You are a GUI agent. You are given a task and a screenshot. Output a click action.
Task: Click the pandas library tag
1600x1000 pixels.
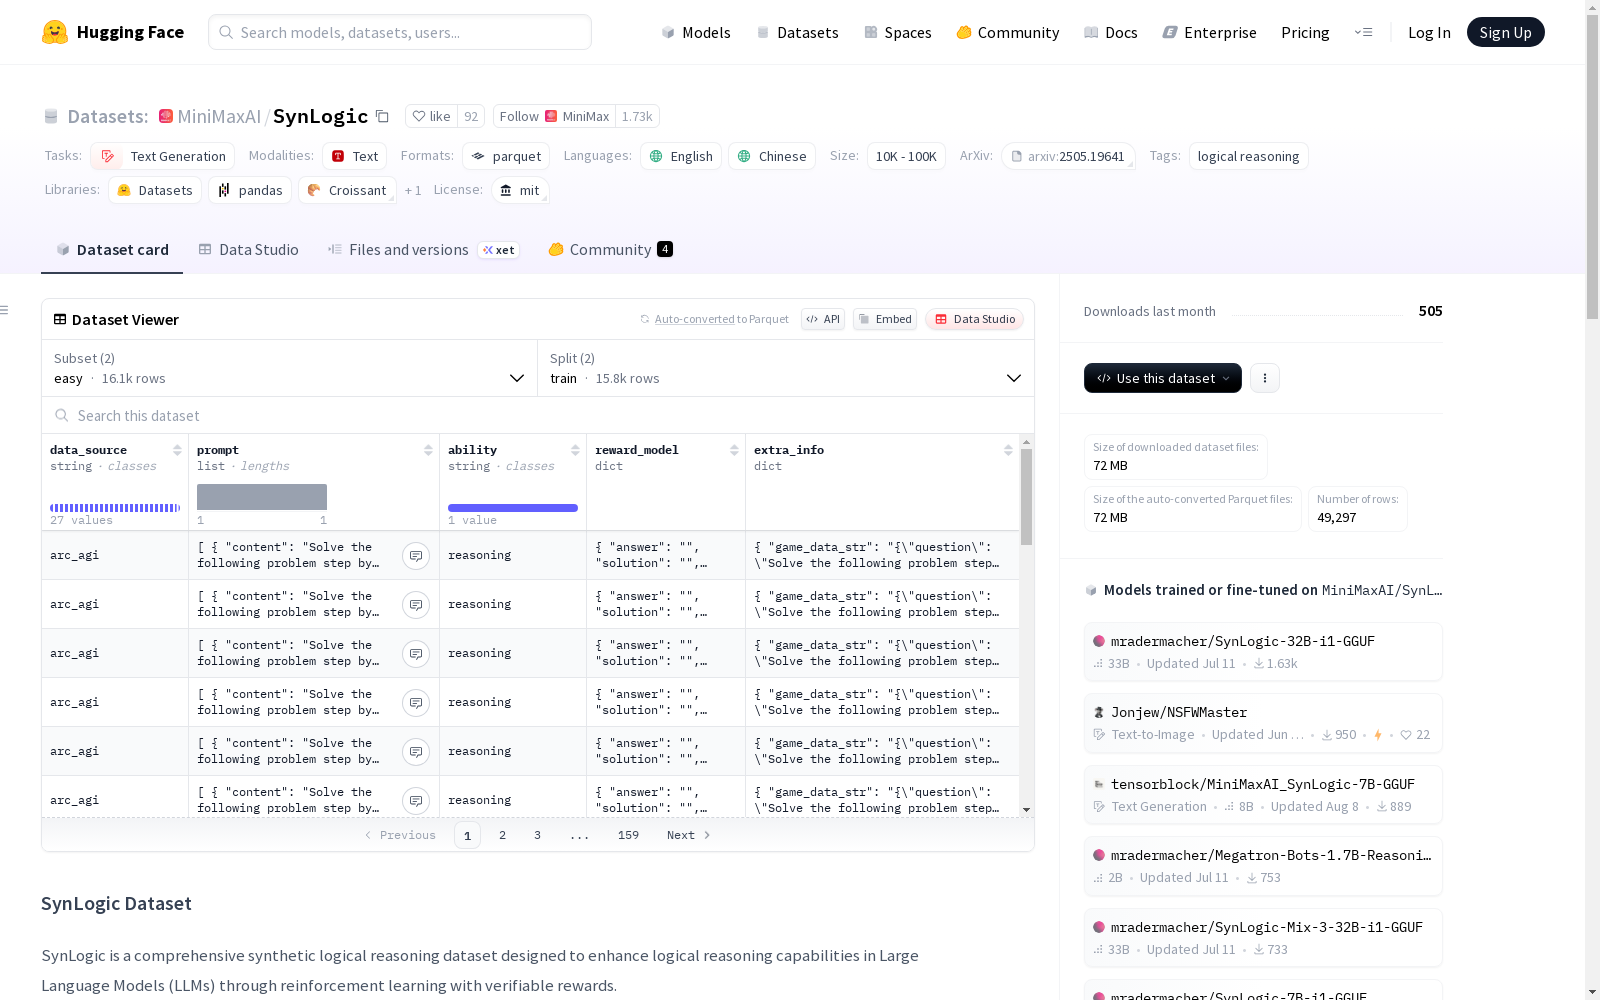(250, 190)
